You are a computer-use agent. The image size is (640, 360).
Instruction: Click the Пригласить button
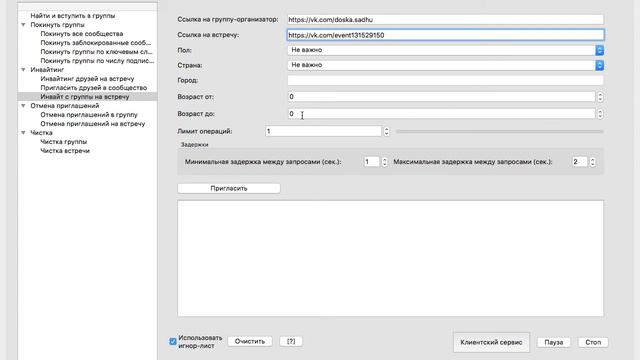point(229,188)
